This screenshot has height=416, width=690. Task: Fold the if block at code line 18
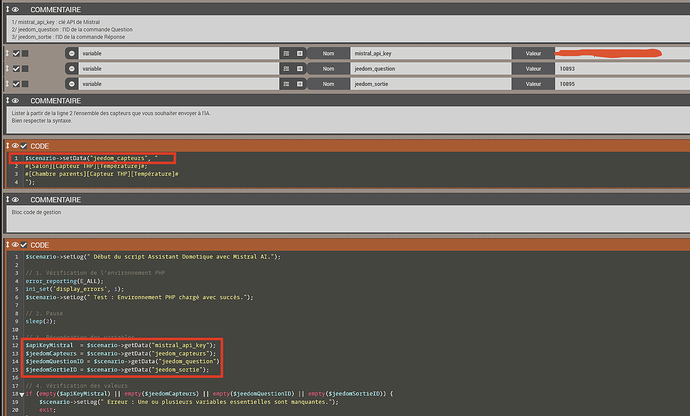coord(22,394)
